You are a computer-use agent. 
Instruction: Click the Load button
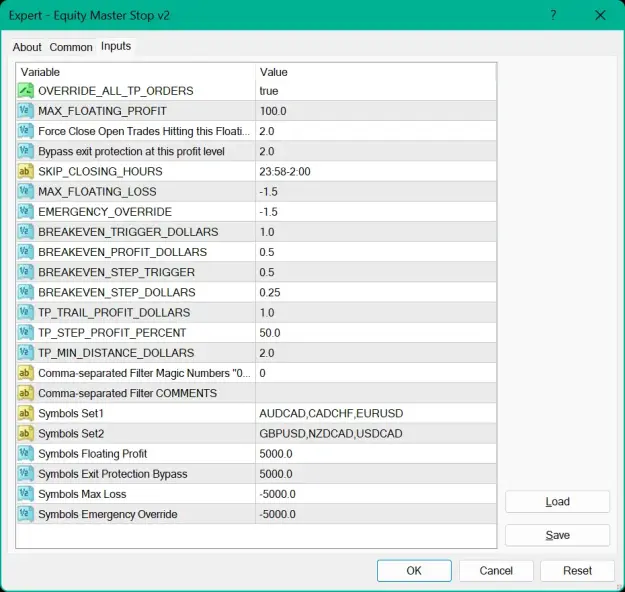pyautogui.click(x=557, y=501)
